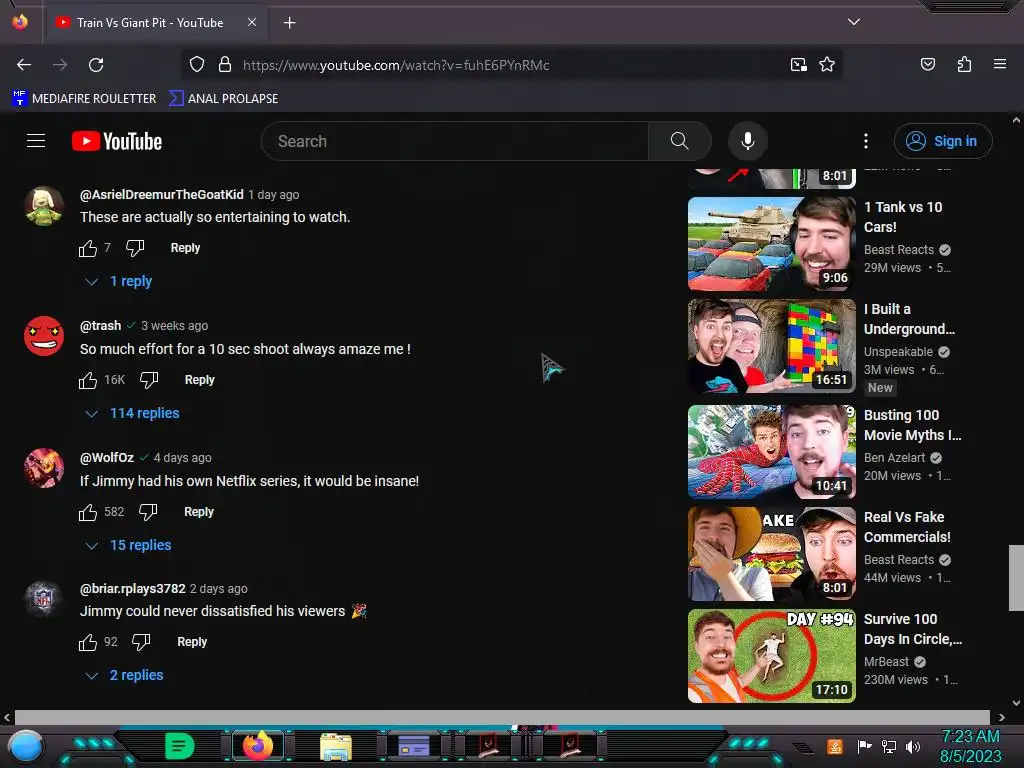Viewport: 1024px width, 768px height.
Task: Open the file explorer taskbar icon
Action: [336, 746]
